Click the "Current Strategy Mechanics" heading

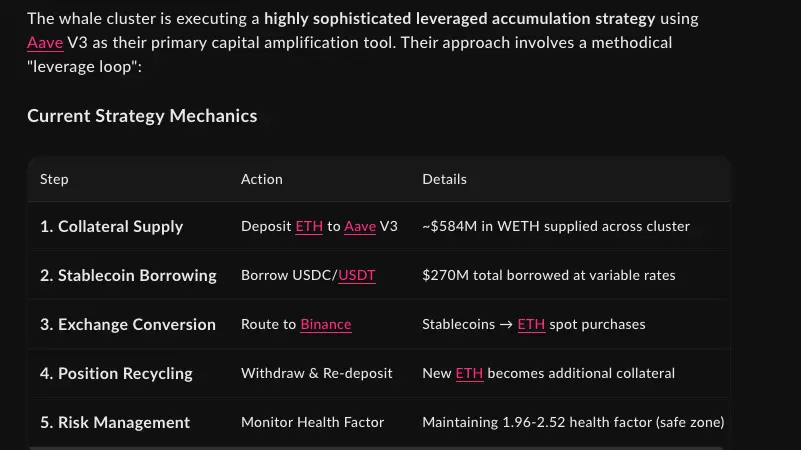tap(142, 116)
